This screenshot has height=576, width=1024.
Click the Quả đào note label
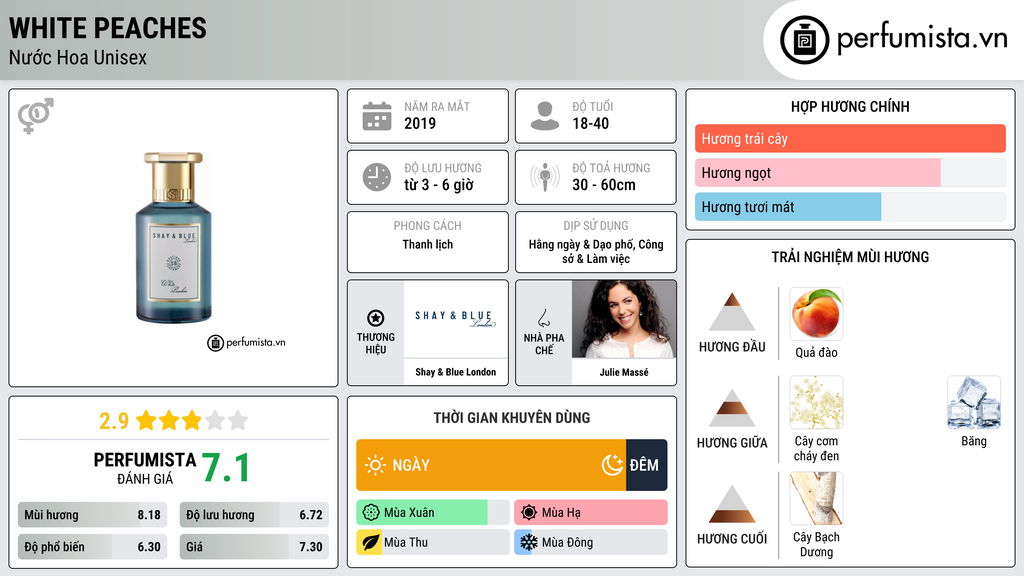click(816, 353)
